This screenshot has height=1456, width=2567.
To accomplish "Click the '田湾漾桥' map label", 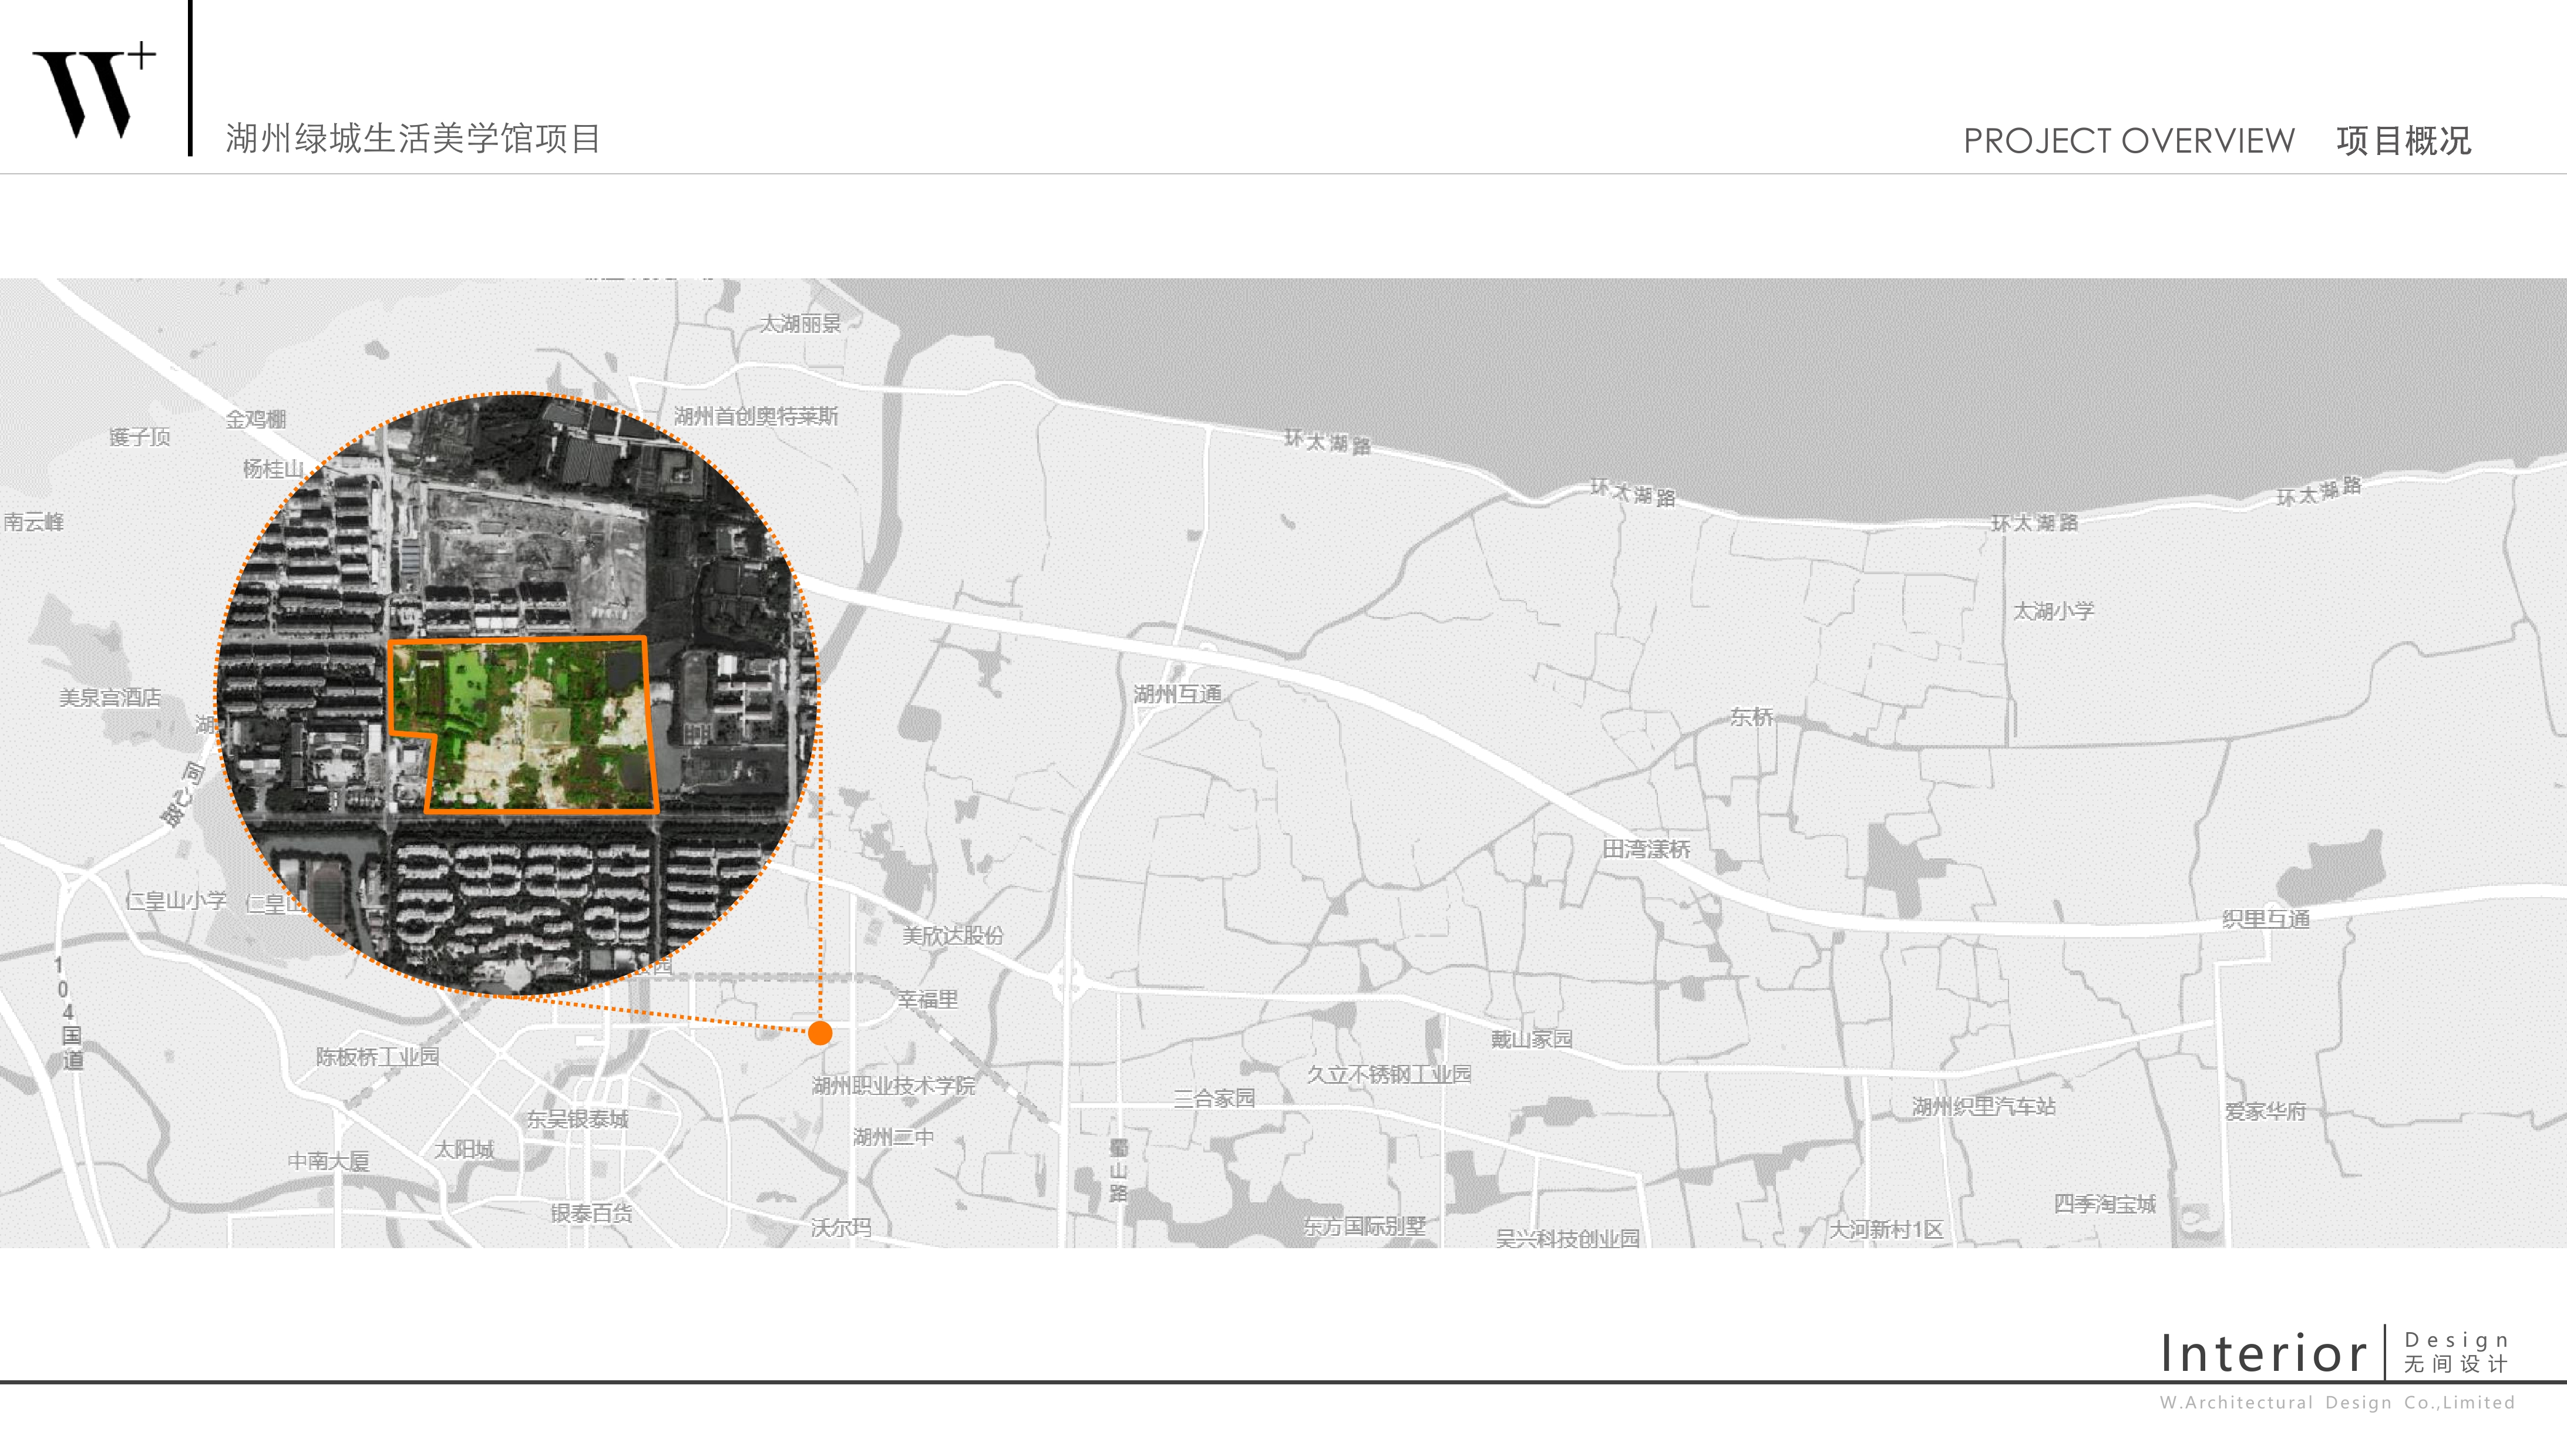I will (x=1647, y=849).
